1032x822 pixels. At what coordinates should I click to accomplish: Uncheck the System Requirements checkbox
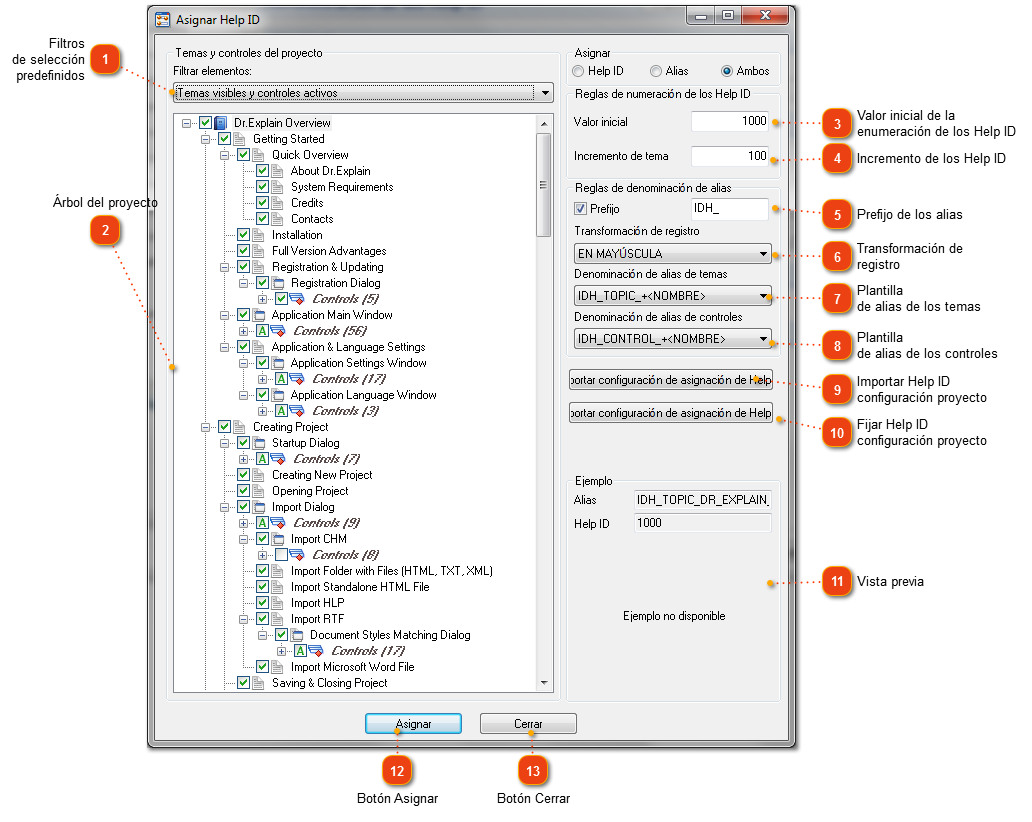(x=263, y=187)
